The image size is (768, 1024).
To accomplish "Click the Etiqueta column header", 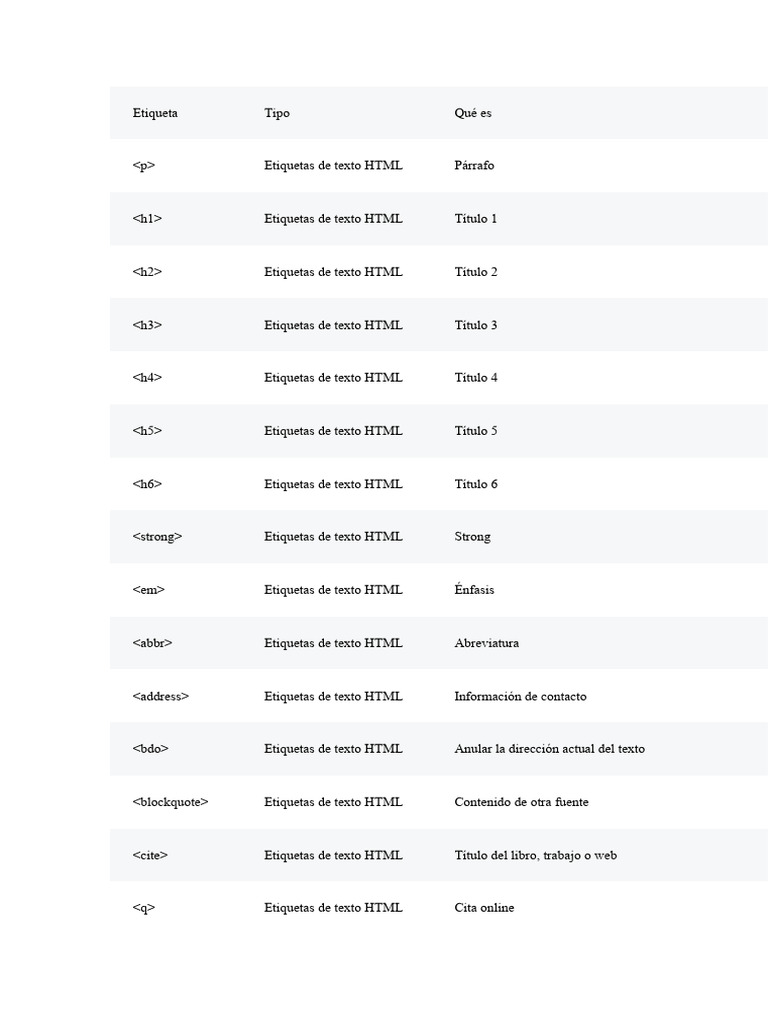I will [x=155, y=113].
